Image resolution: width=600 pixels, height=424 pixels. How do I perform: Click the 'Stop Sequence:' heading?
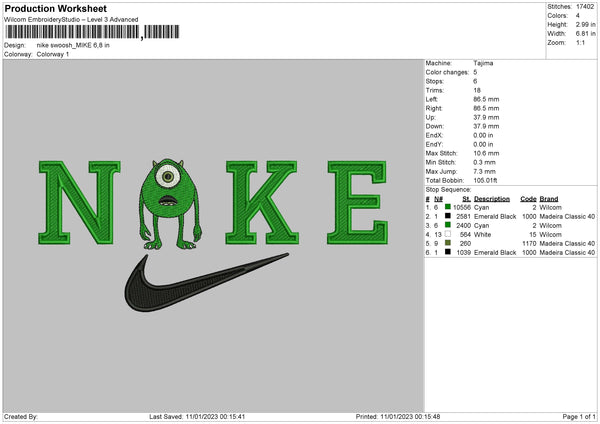coord(448,190)
